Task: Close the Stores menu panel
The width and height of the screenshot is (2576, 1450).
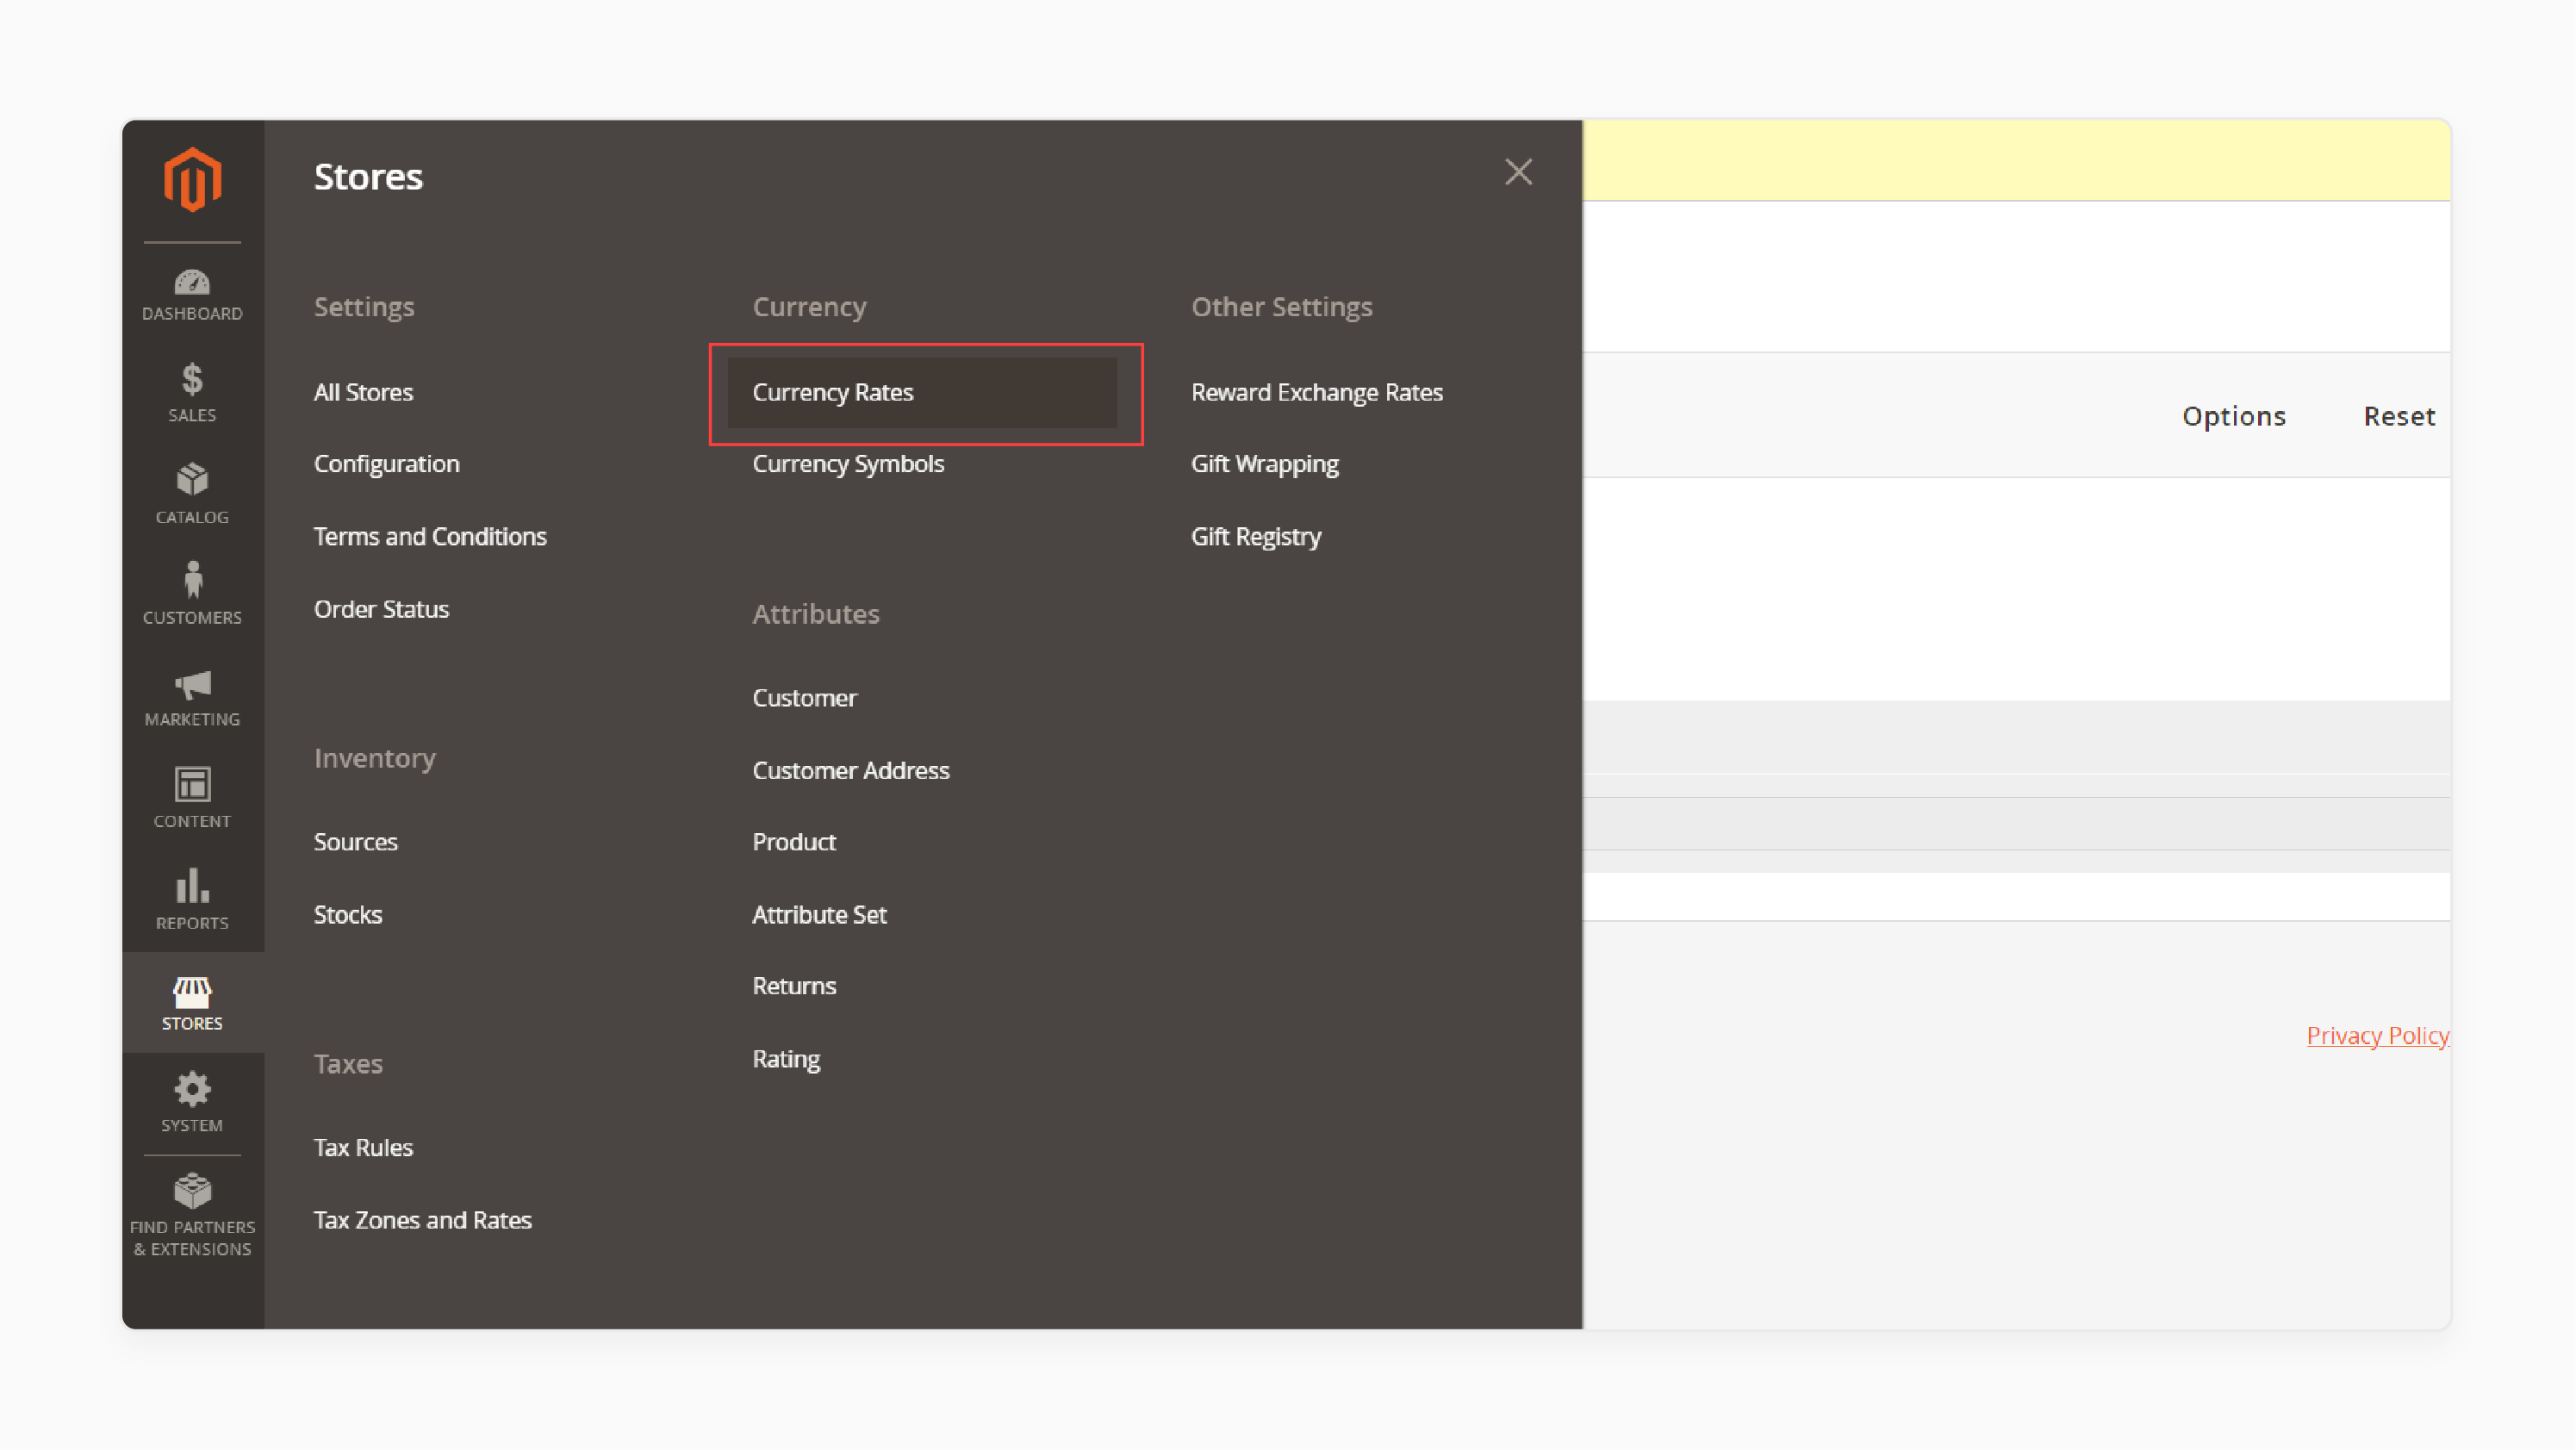Action: pyautogui.click(x=1518, y=172)
